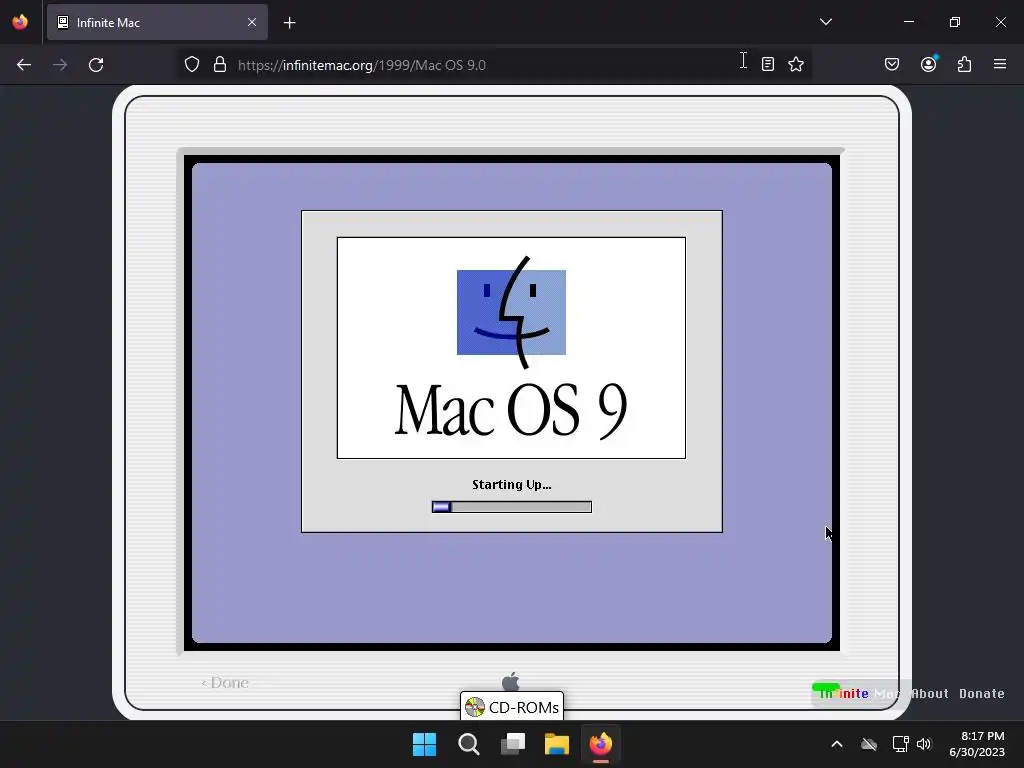Click the Starting Up progress bar
This screenshot has height=768, width=1024.
pyautogui.click(x=512, y=507)
